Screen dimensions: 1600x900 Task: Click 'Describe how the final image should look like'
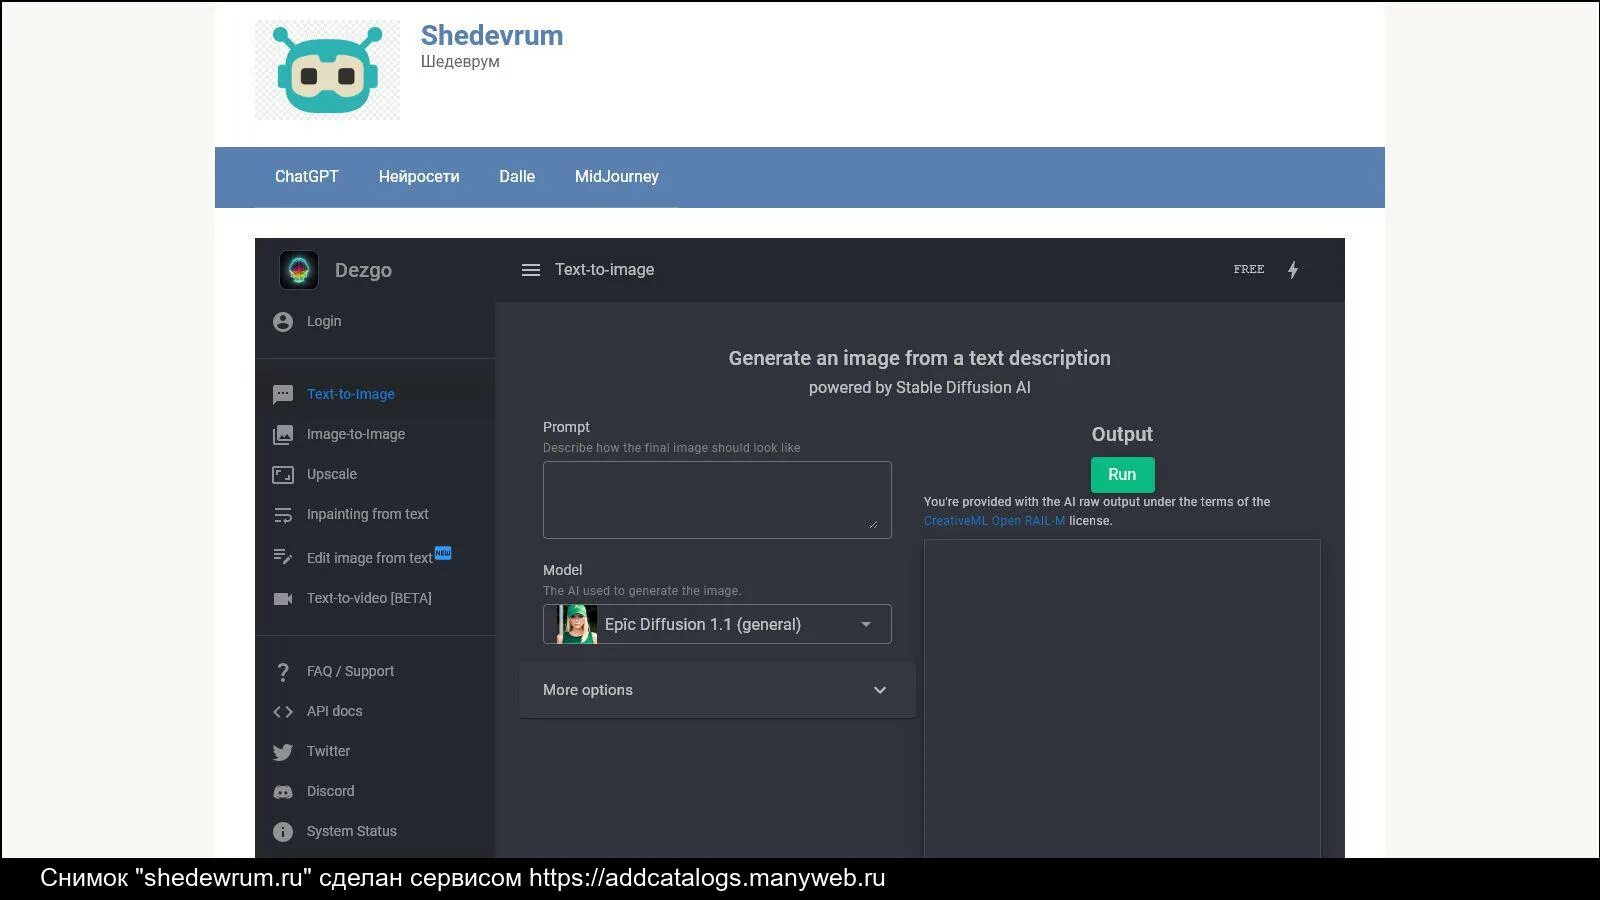[x=672, y=448]
